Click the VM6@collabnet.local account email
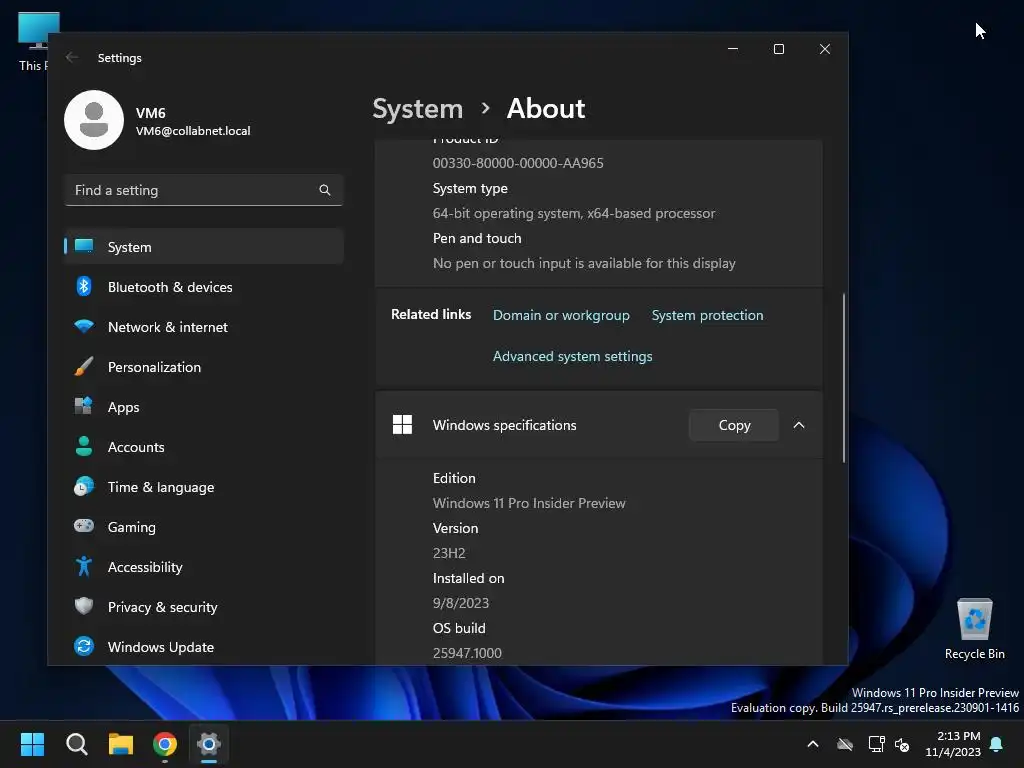Viewport: 1024px width, 768px height. pos(193,131)
